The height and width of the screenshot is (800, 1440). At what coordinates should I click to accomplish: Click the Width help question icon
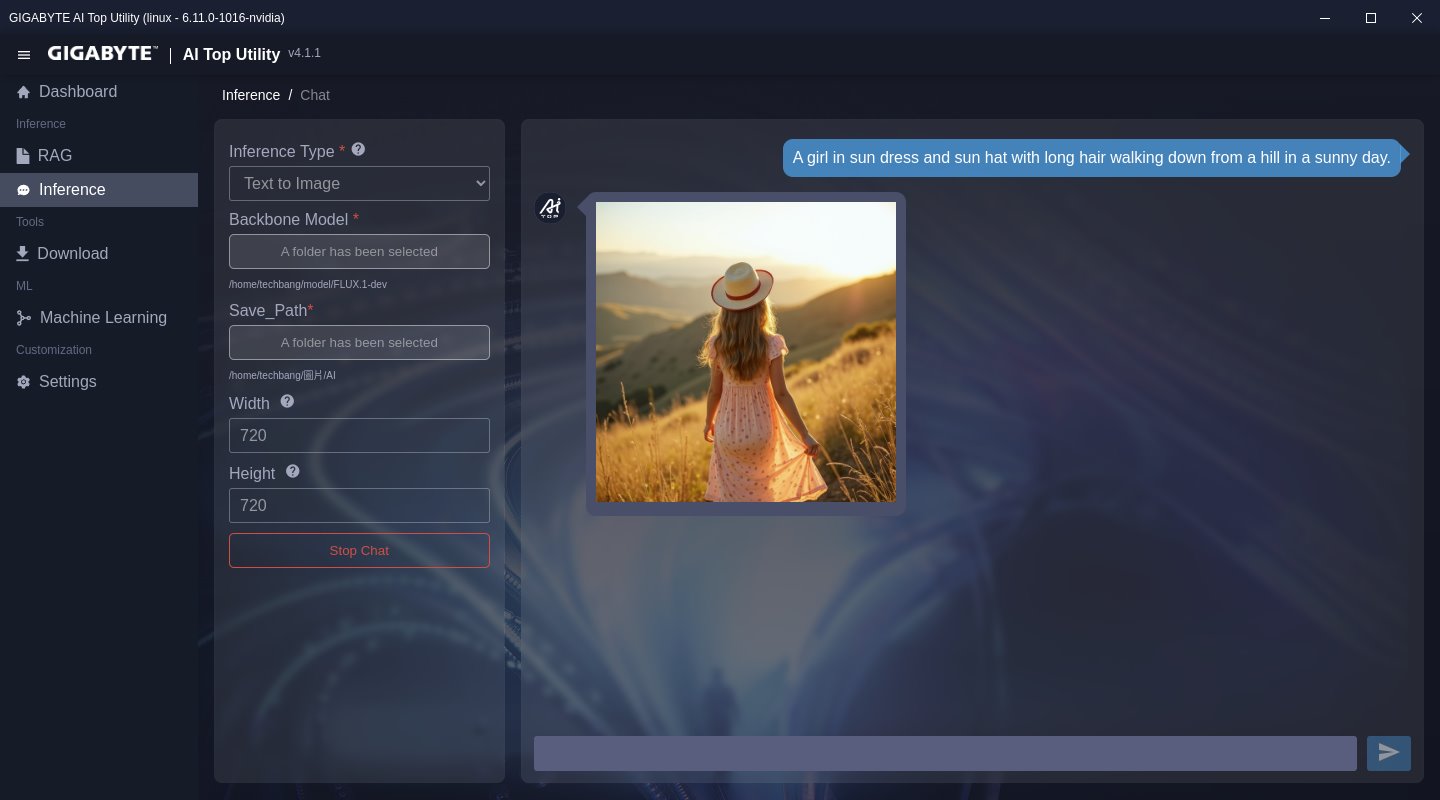click(287, 401)
